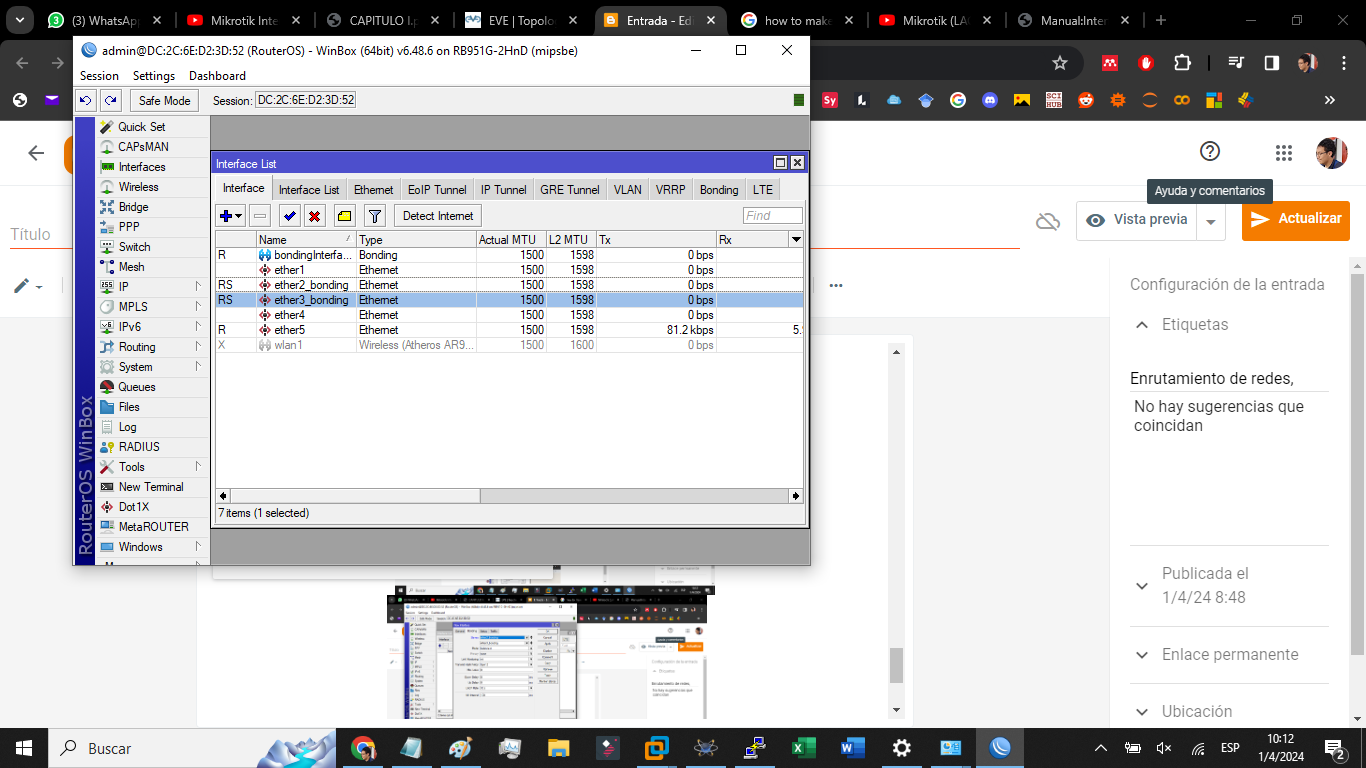
Task: Open the Dashboard menu
Action: [x=217, y=76]
